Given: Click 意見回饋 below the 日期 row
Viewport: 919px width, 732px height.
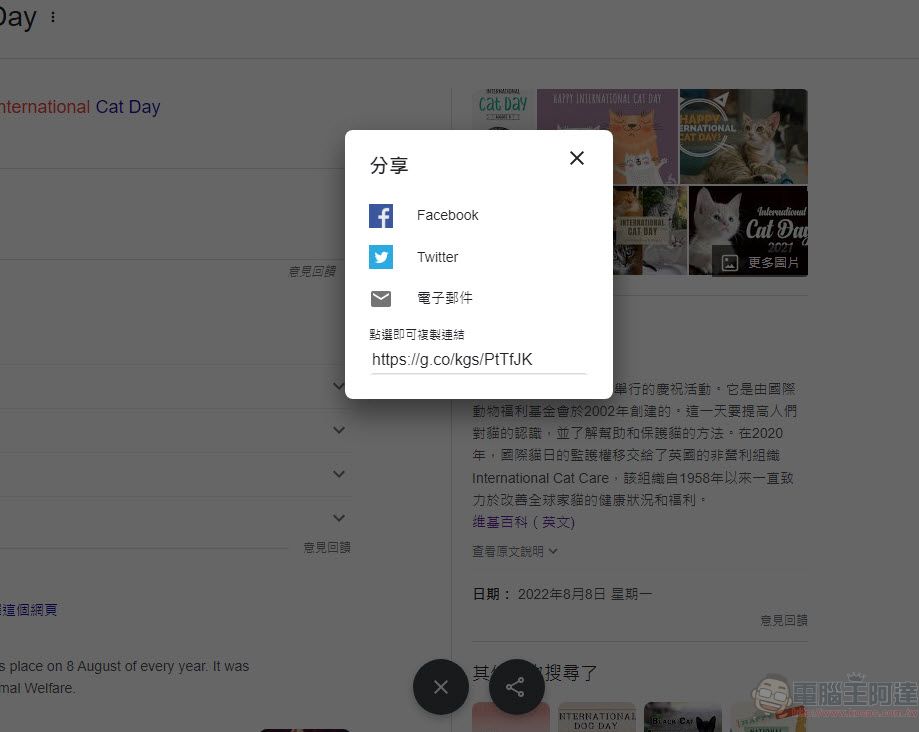Looking at the screenshot, I should [x=783, y=620].
